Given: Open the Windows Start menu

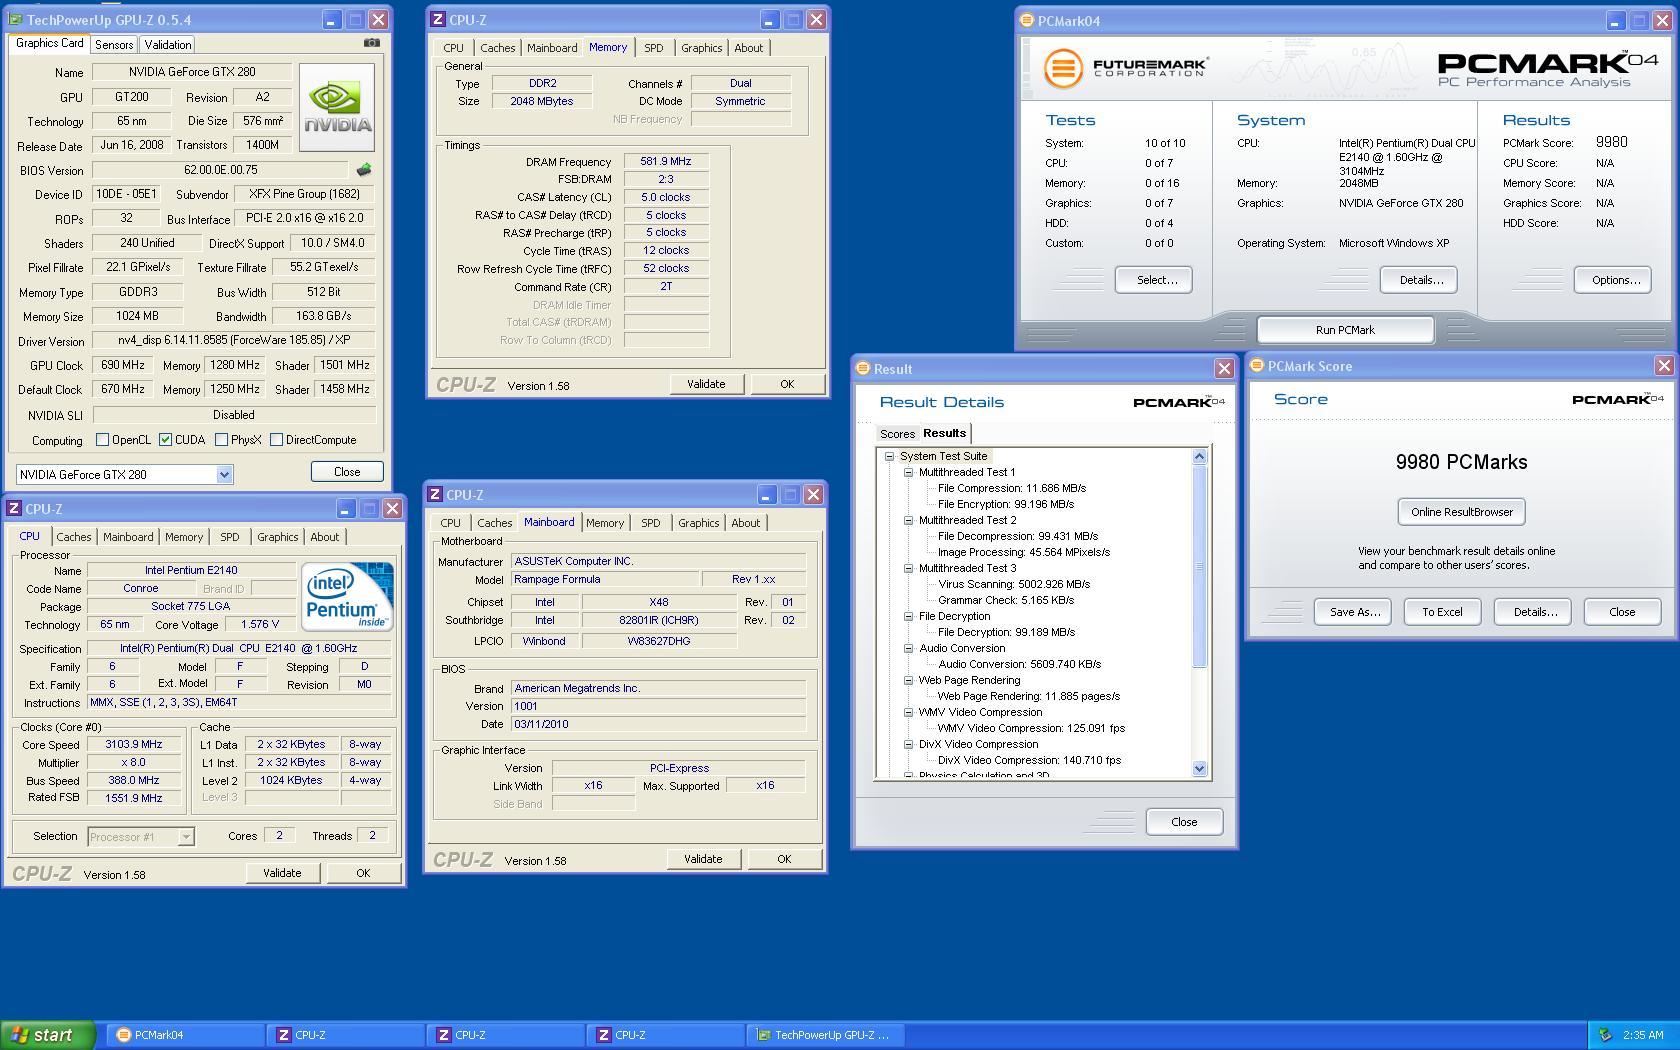Looking at the screenshot, I should coord(47,1035).
